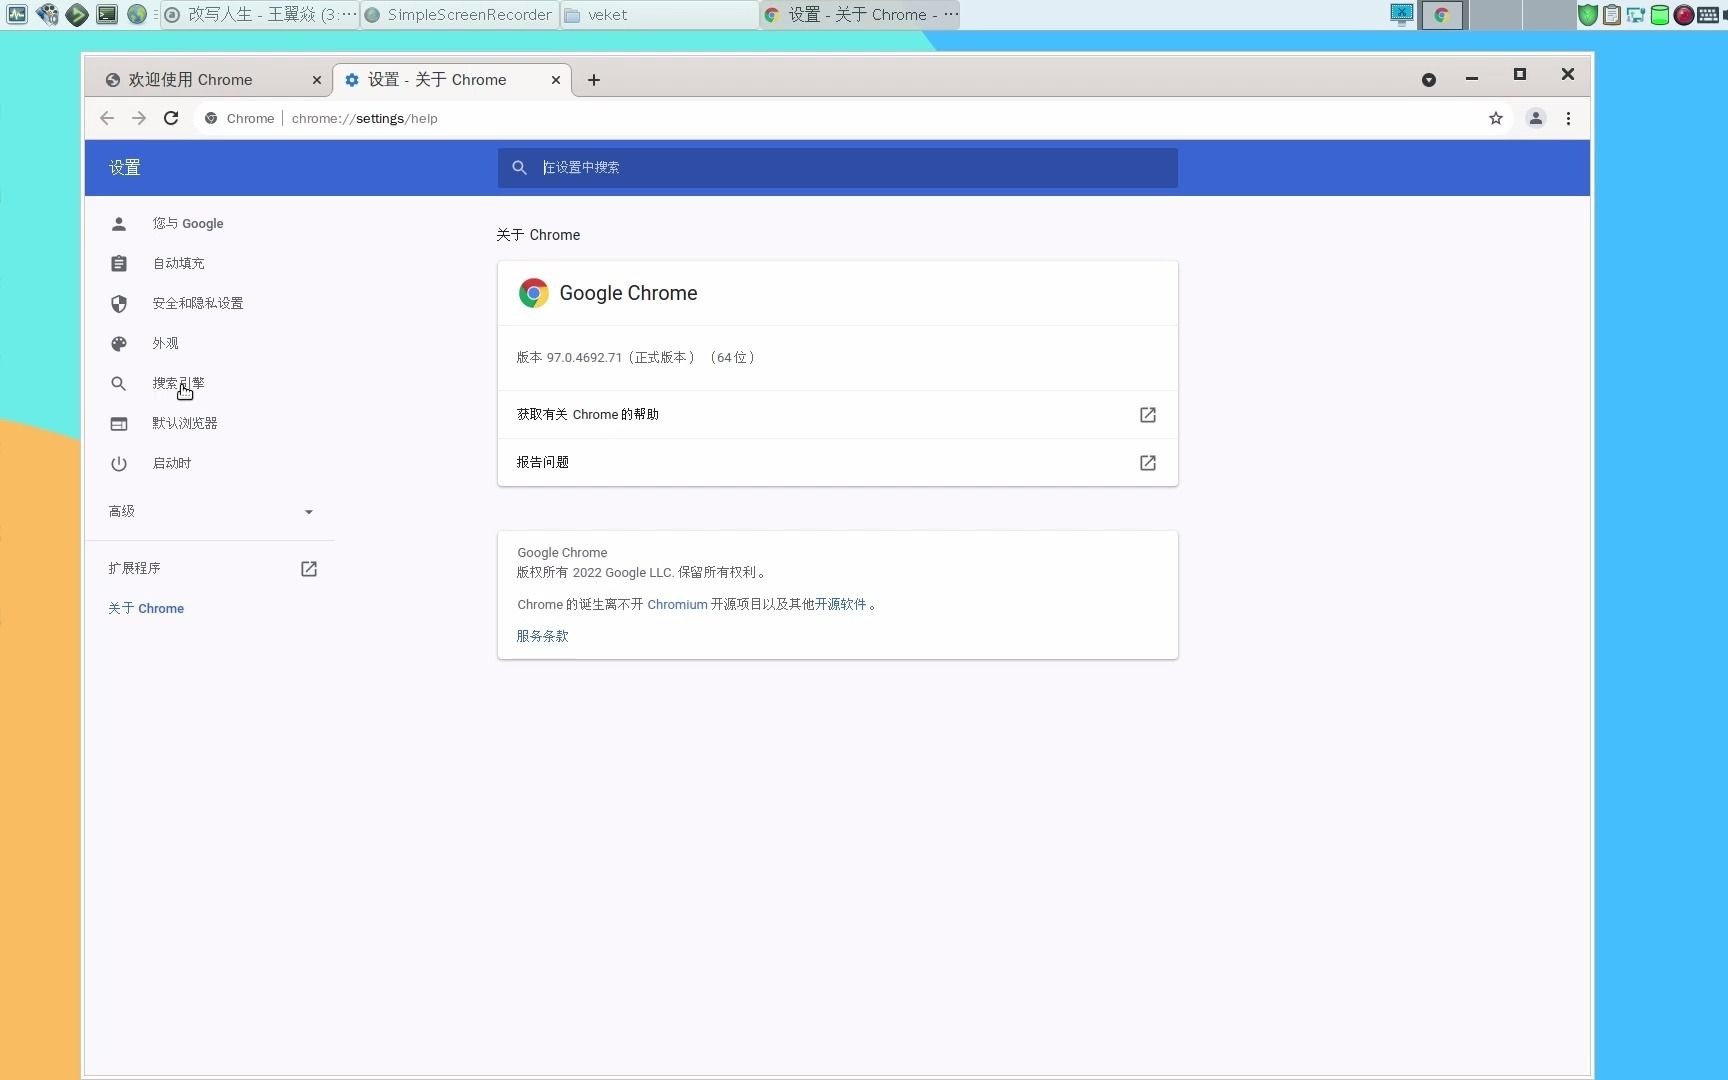
Task: Follow the 开源软件 link
Action: coord(841,604)
